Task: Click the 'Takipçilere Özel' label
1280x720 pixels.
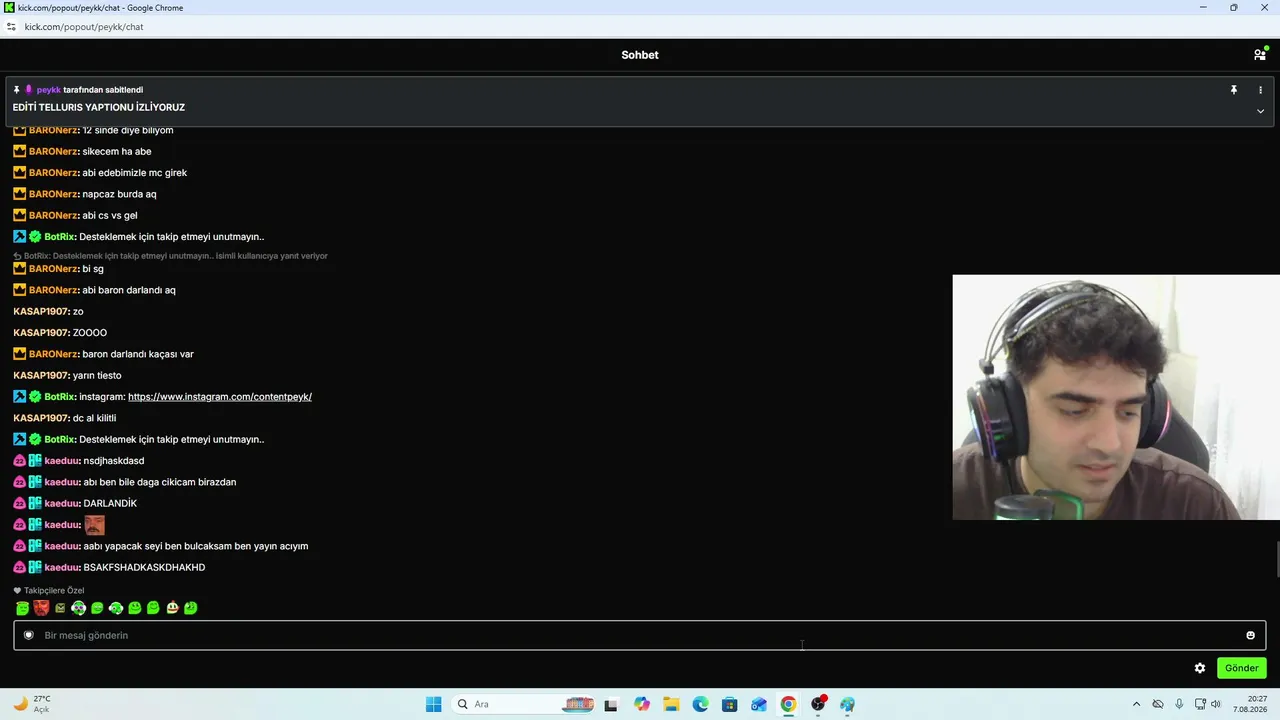Action: [x=54, y=590]
